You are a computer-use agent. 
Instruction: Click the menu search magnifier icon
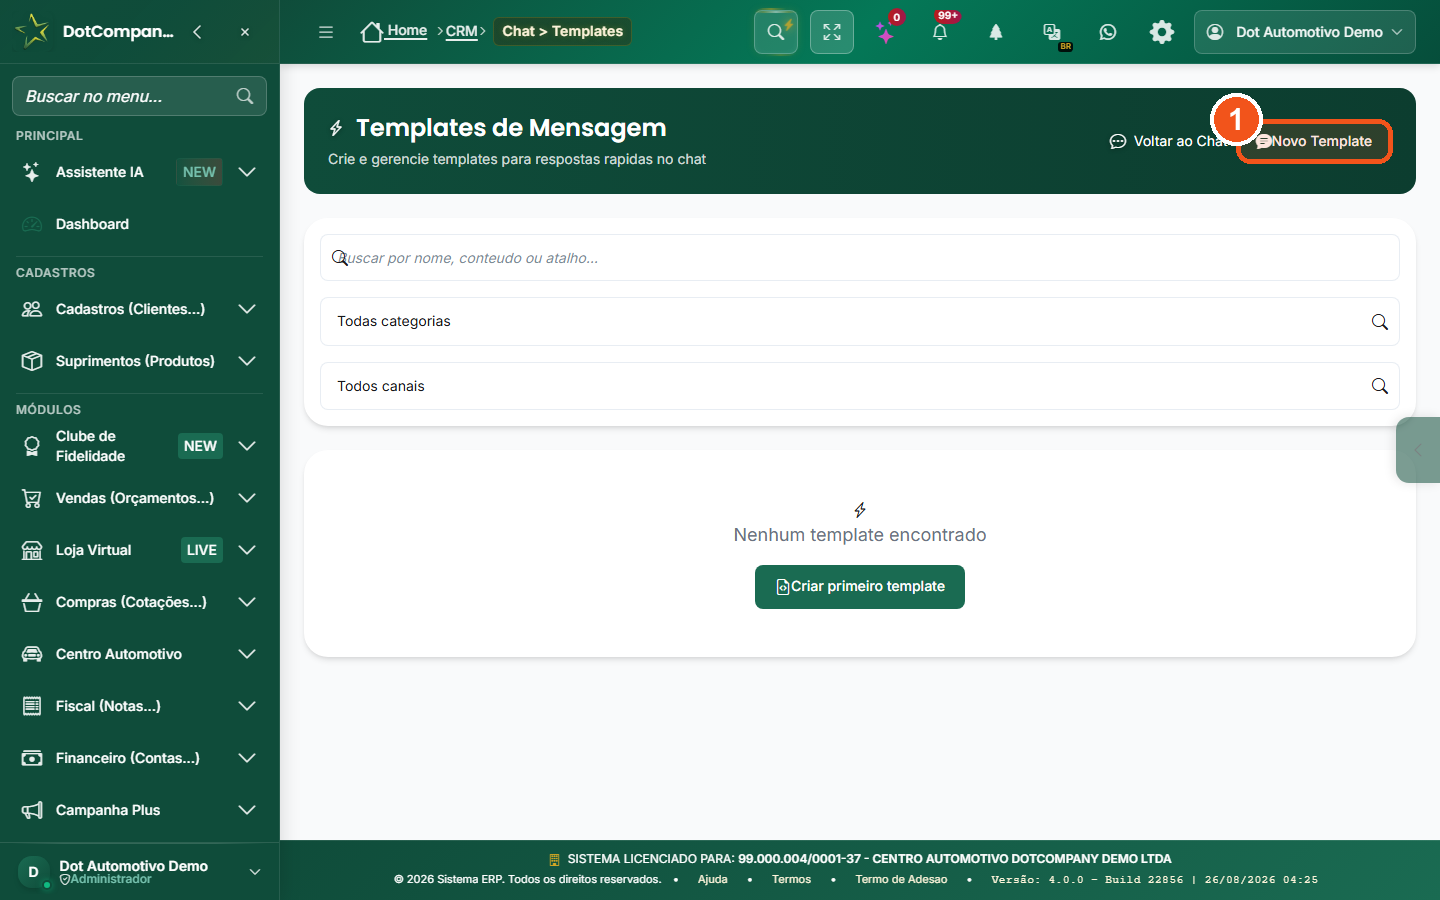point(245,96)
